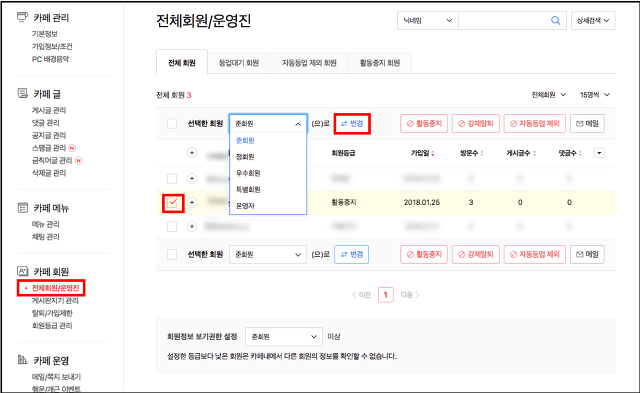Open 게시판지기 관리 in the sidebar
640x393 pixels.
click(x=55, y=301)
